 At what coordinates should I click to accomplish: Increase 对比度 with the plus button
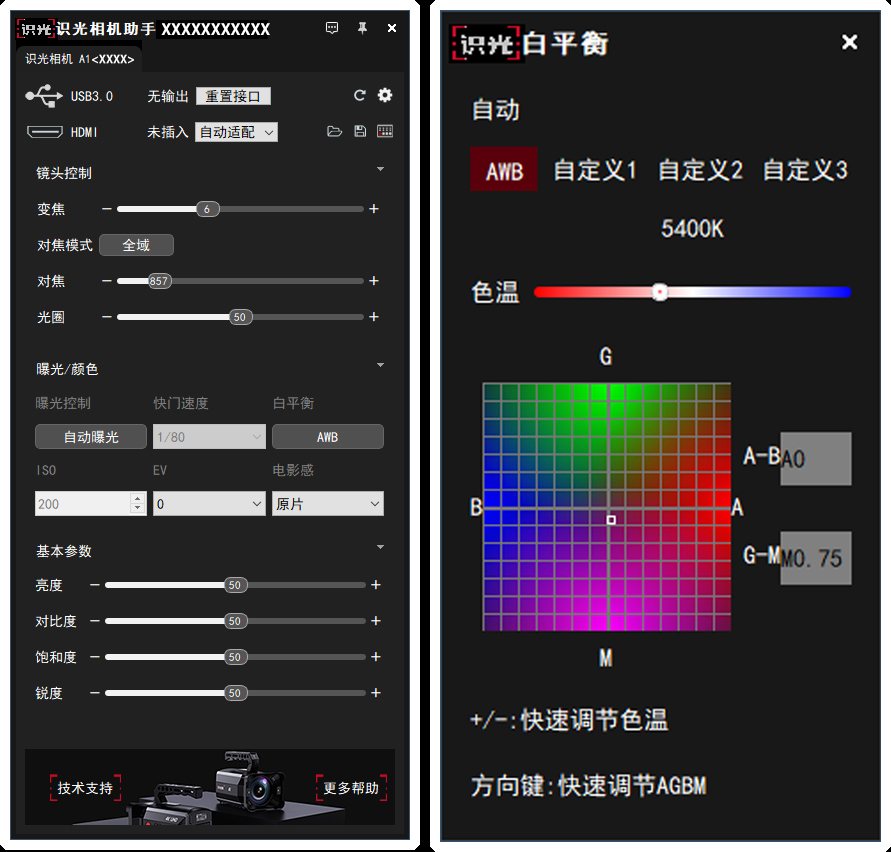pos(376,621)
